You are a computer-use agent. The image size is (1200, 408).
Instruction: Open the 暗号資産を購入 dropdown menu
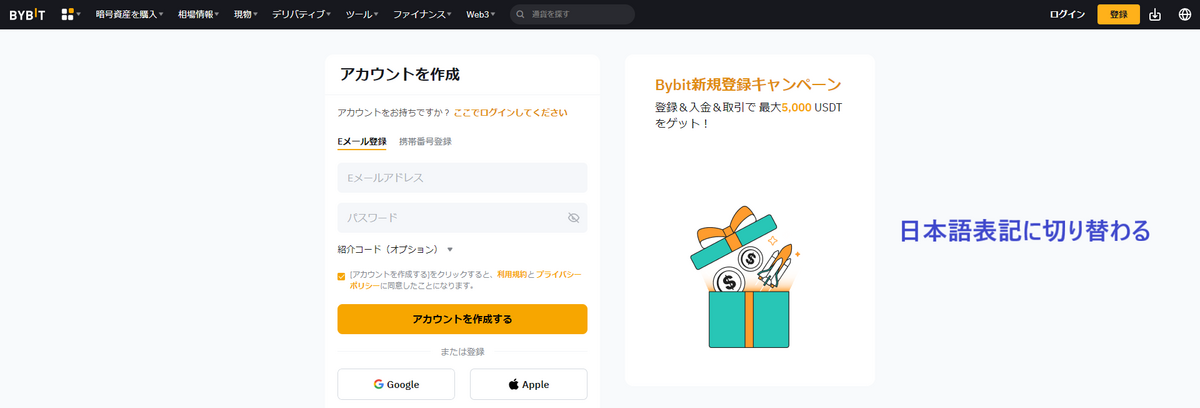[129, 14]
